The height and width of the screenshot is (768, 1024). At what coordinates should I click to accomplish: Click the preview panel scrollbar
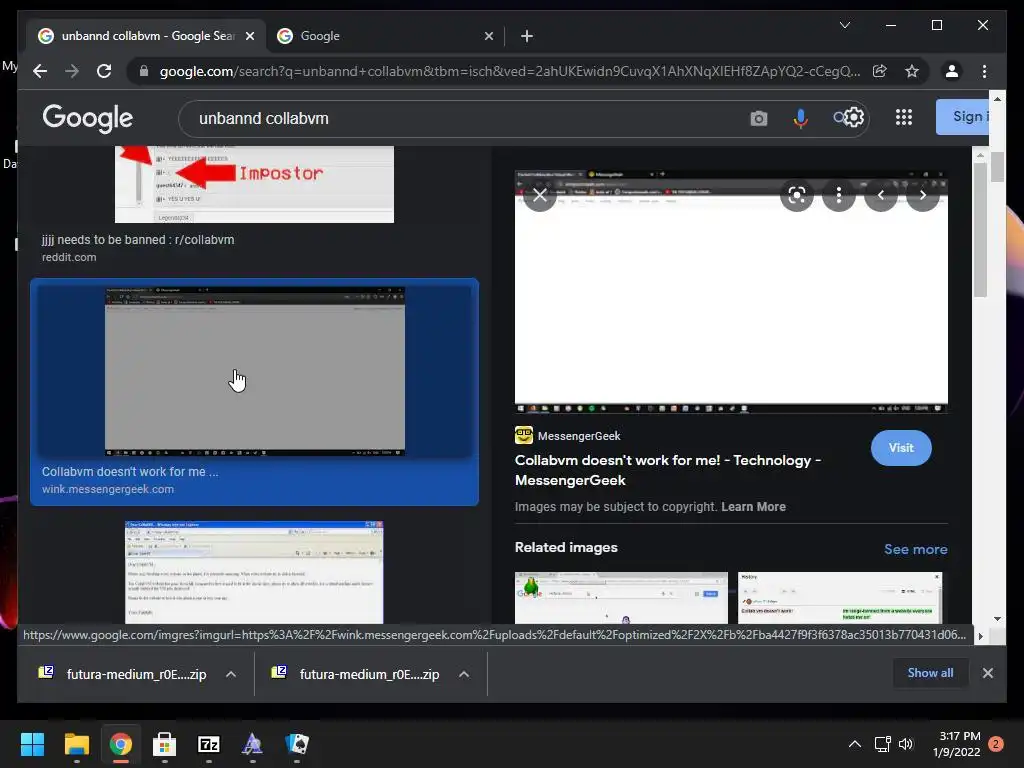(980, 230)
